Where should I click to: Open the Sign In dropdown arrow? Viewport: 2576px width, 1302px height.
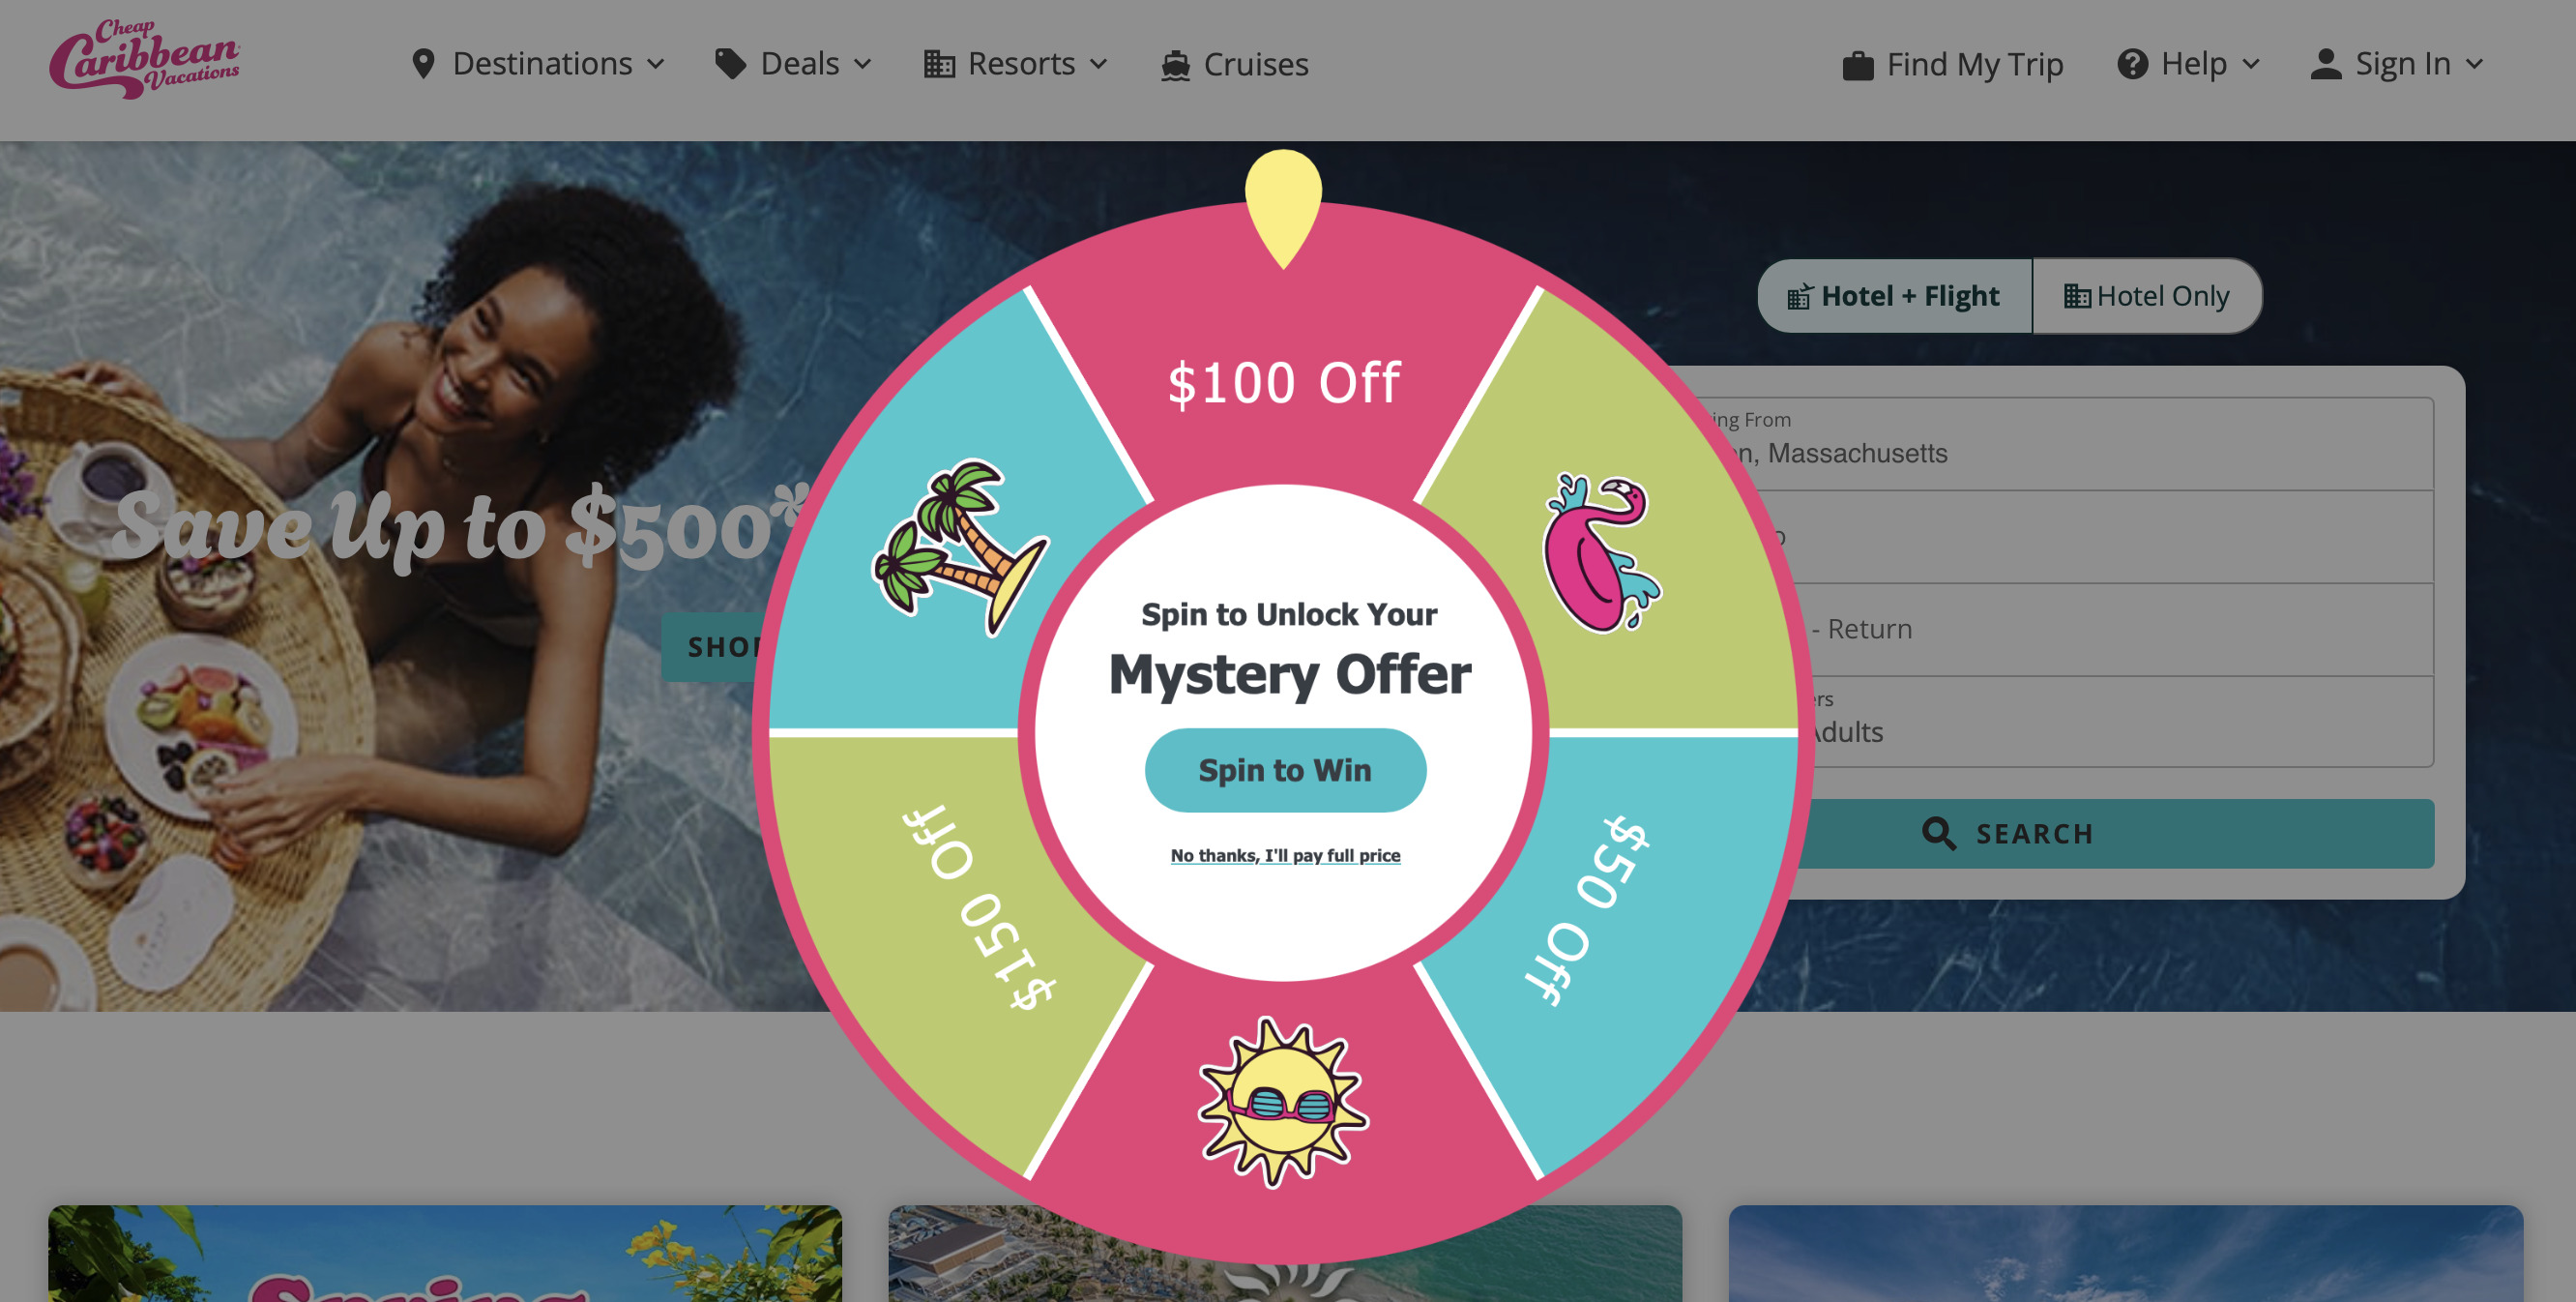(2475, 65)
